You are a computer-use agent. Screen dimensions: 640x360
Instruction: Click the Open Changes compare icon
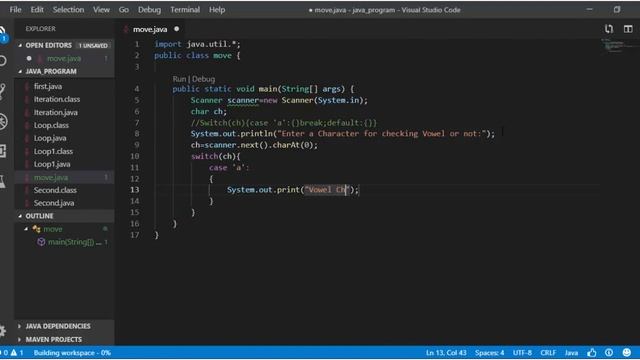(609, 29)
